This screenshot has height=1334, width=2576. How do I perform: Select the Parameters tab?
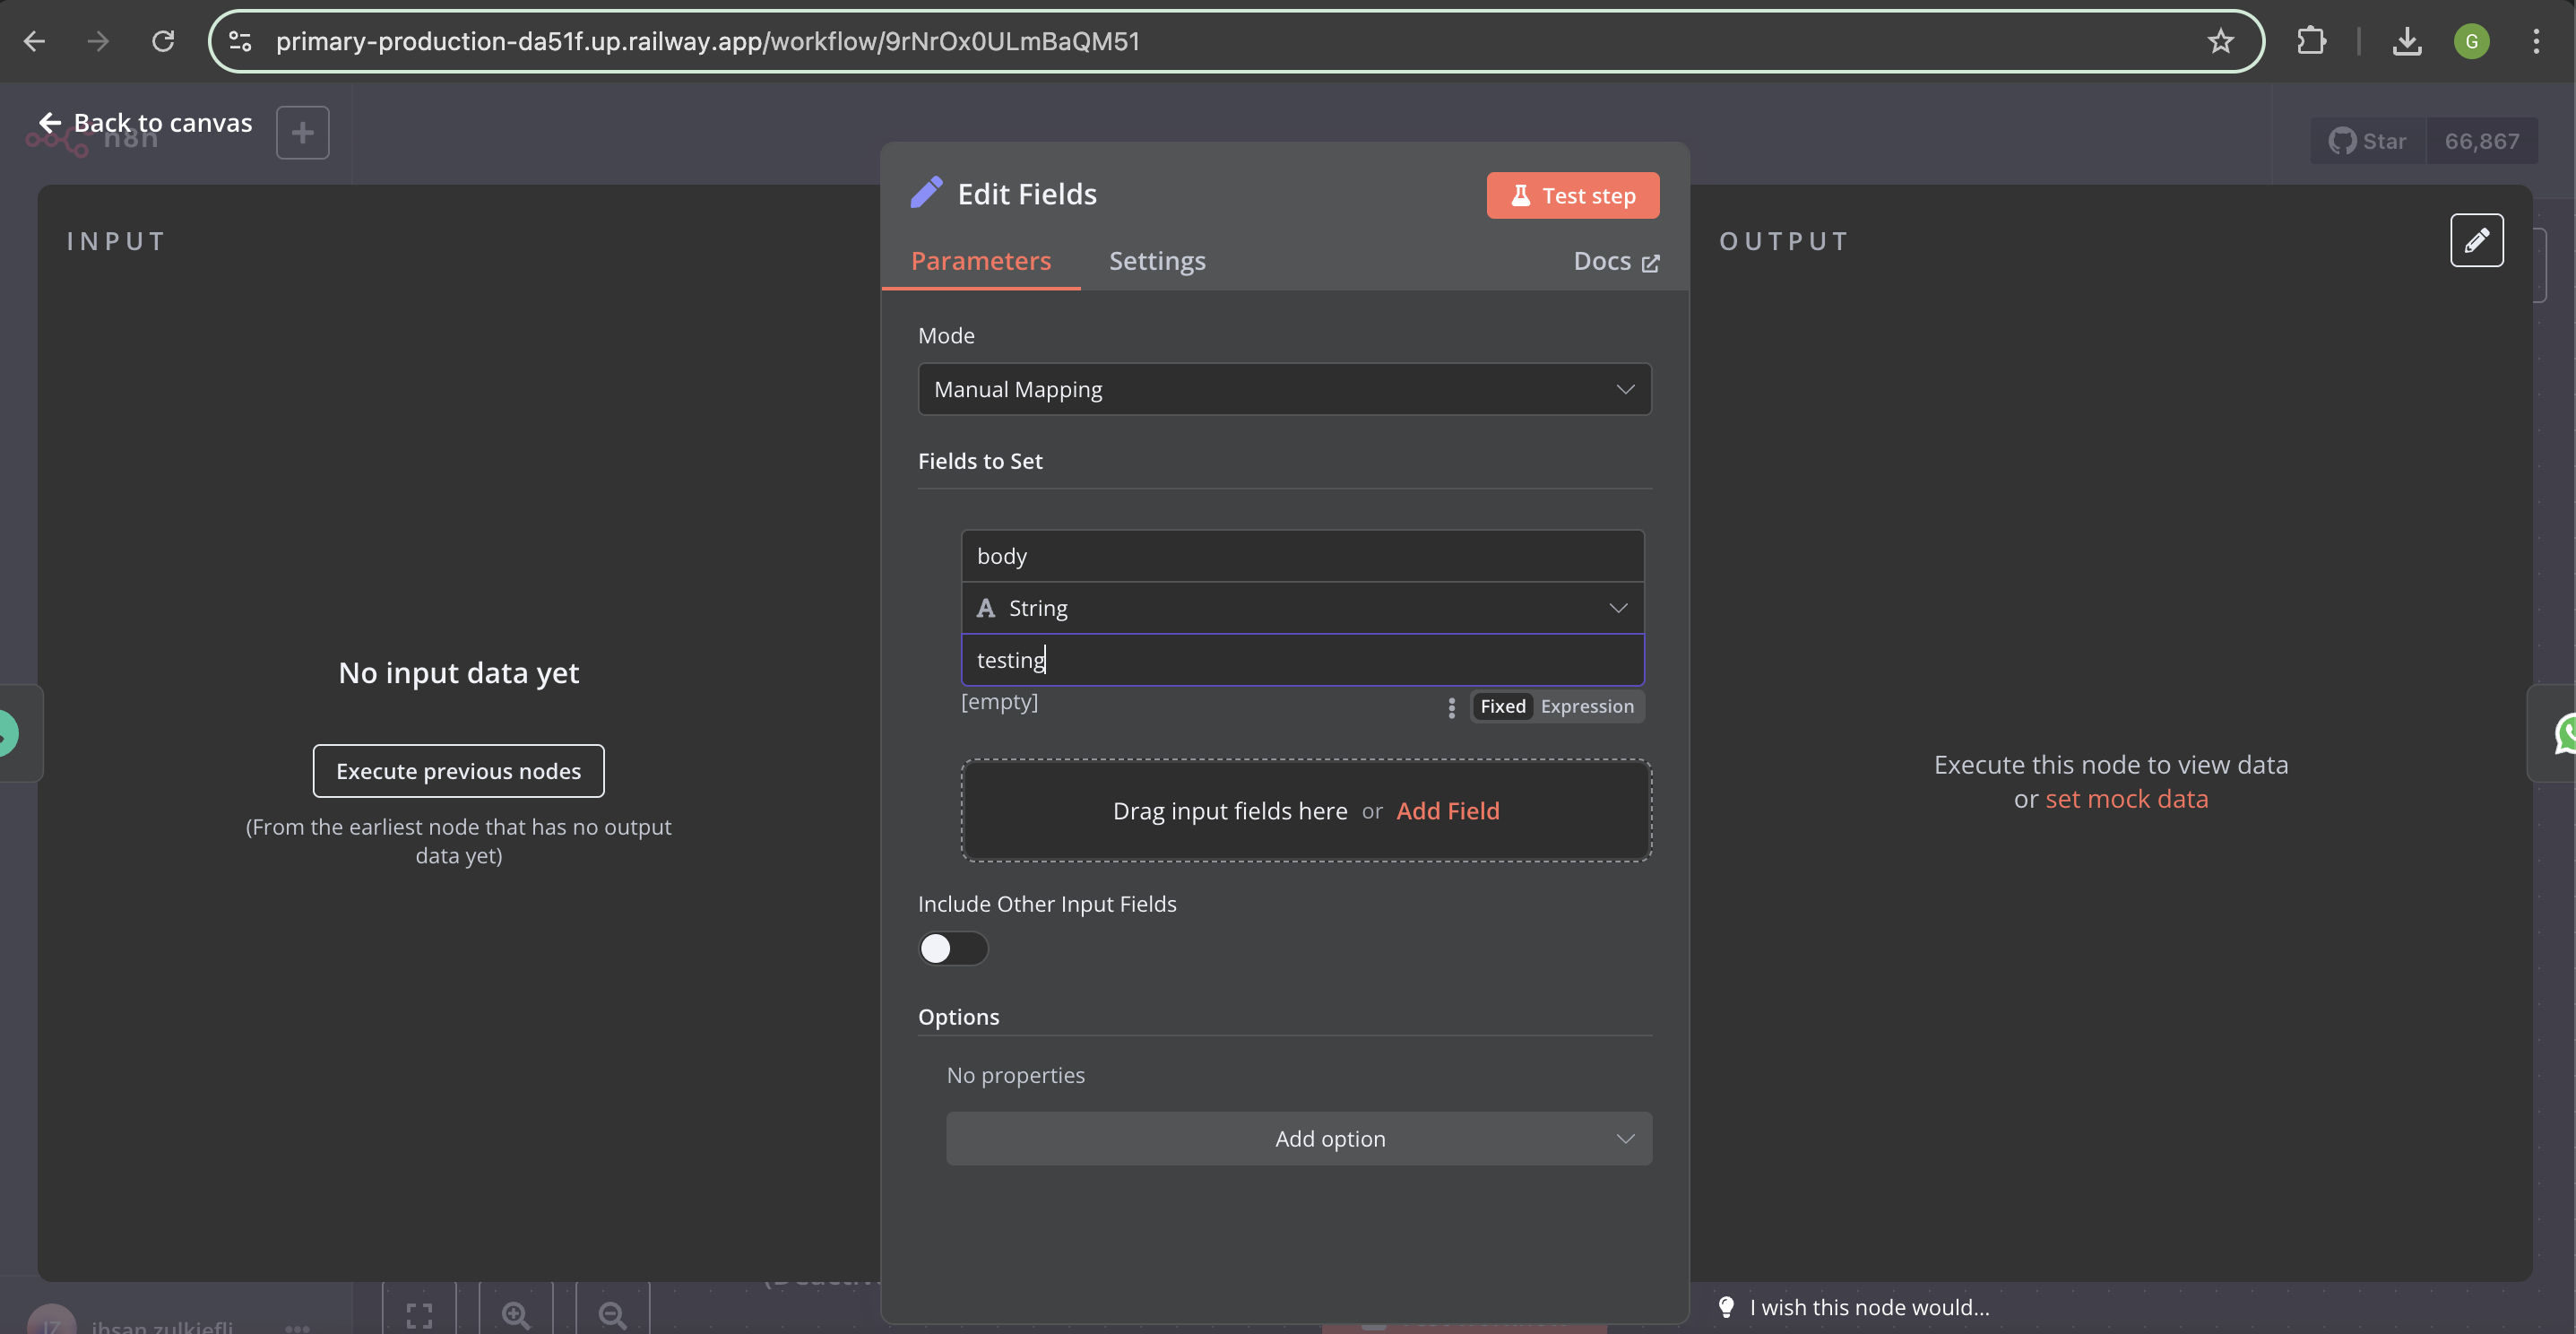tap(980, 261)
